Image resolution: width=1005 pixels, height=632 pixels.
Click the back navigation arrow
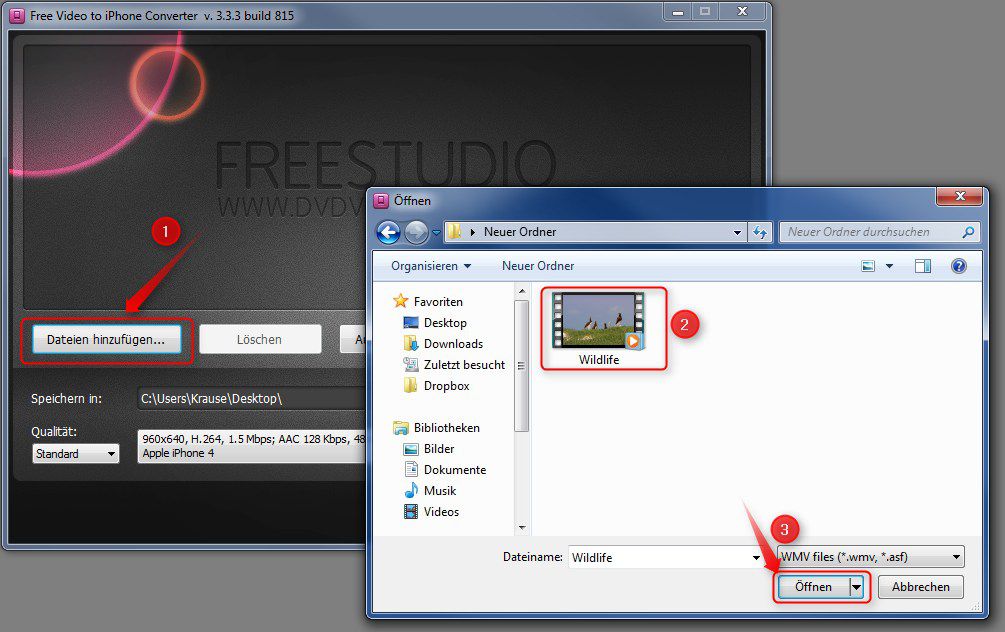388,231
